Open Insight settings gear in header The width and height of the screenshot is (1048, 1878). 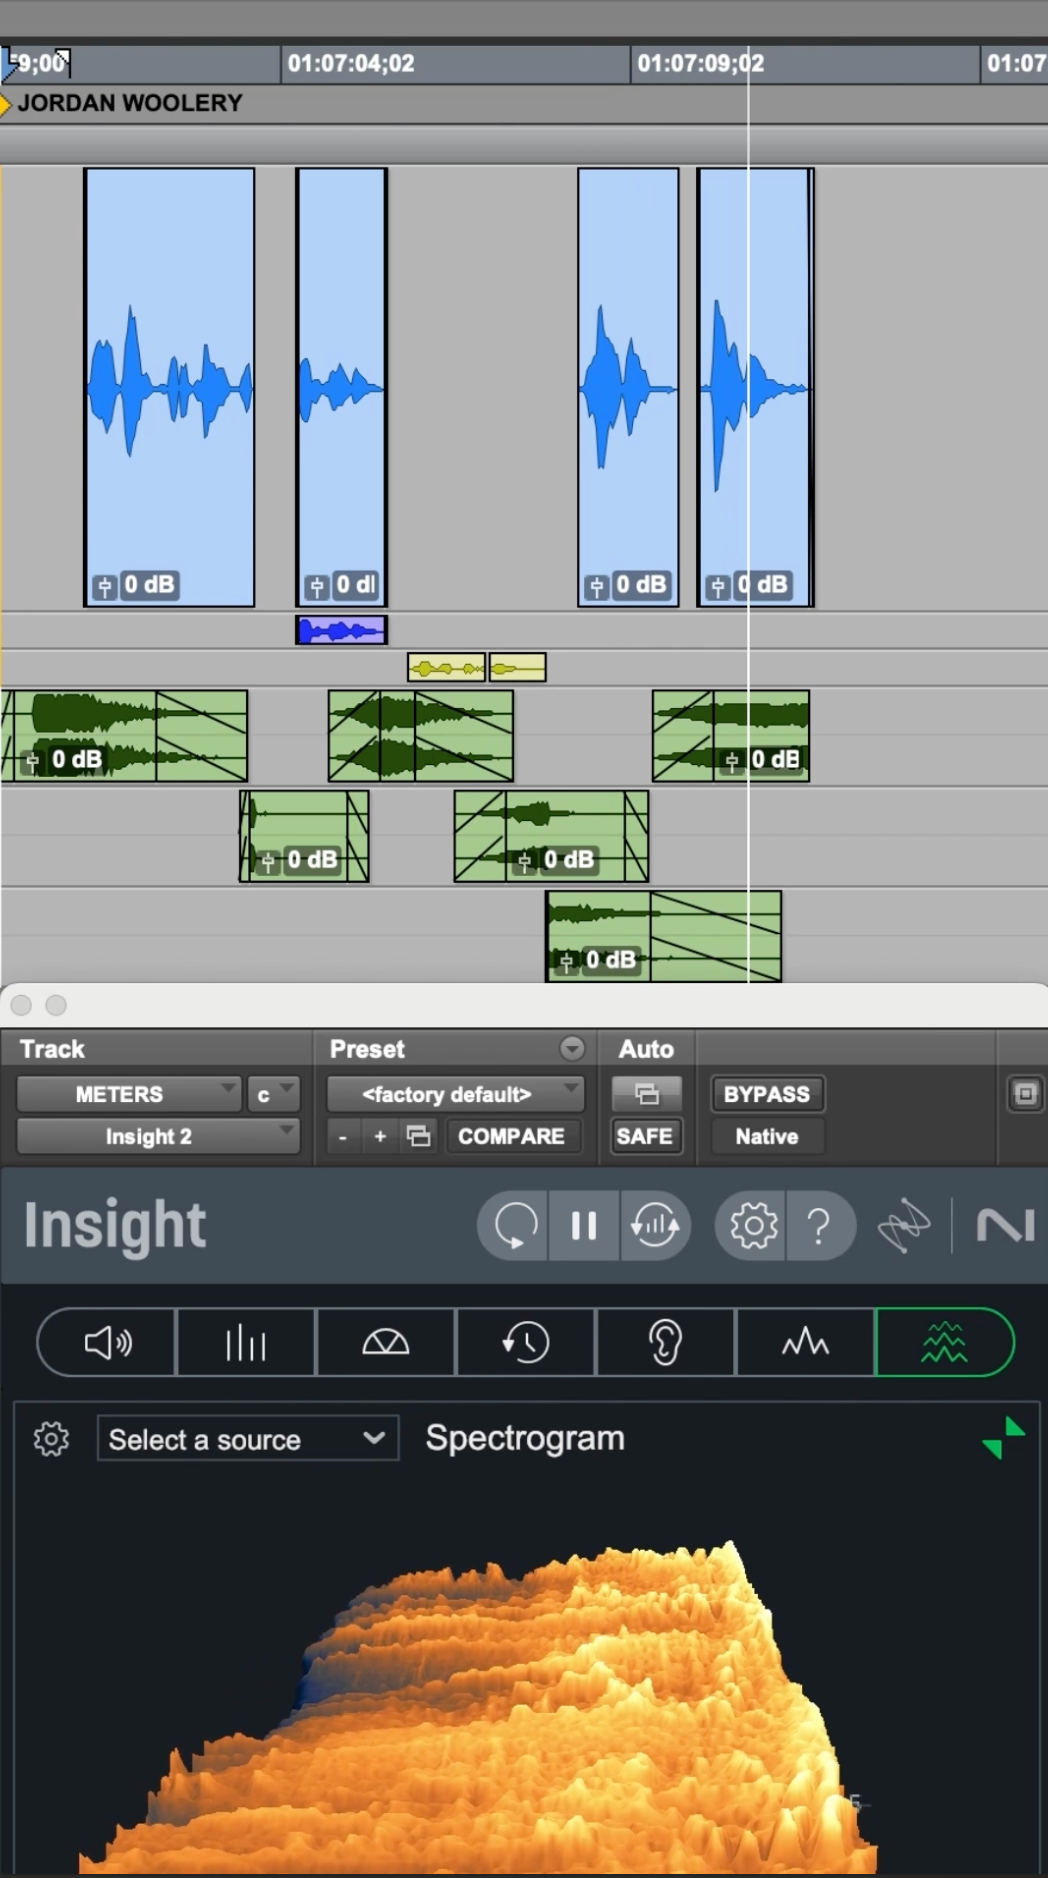pos(752,1225)
